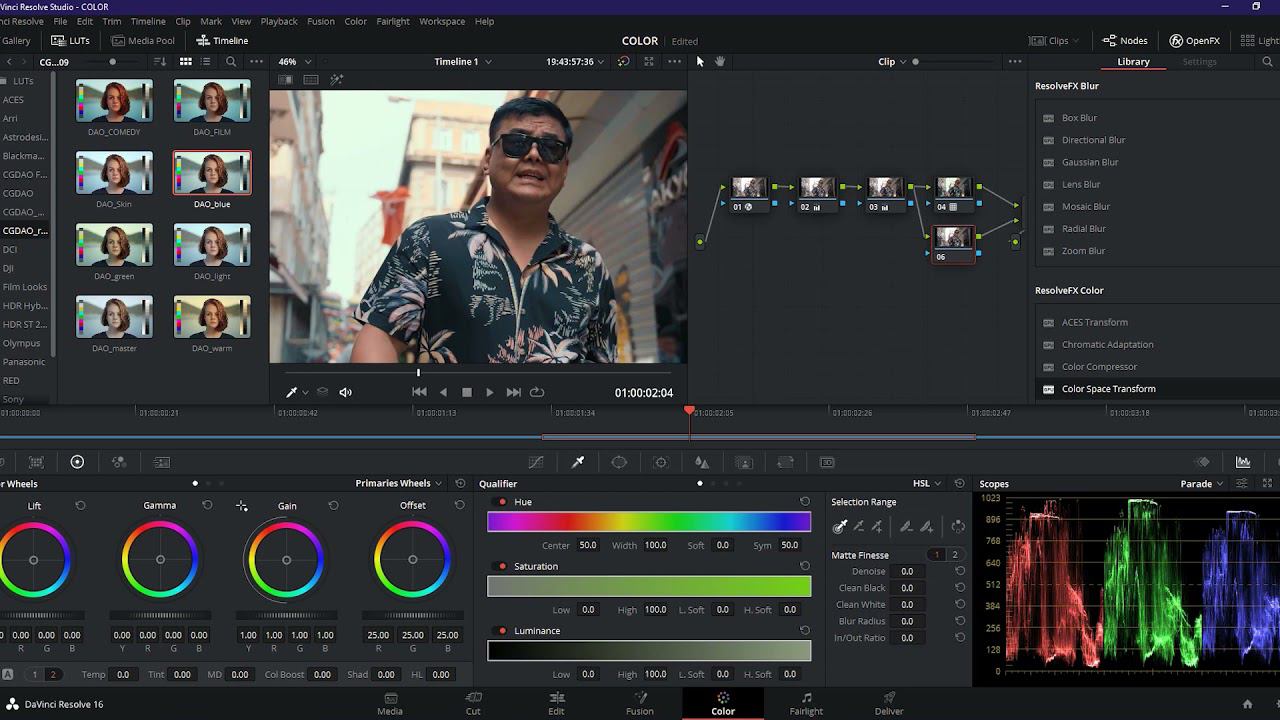Open the Primaries Wheels mode dropdown
1280x720 pixels.
pos(399,484)
